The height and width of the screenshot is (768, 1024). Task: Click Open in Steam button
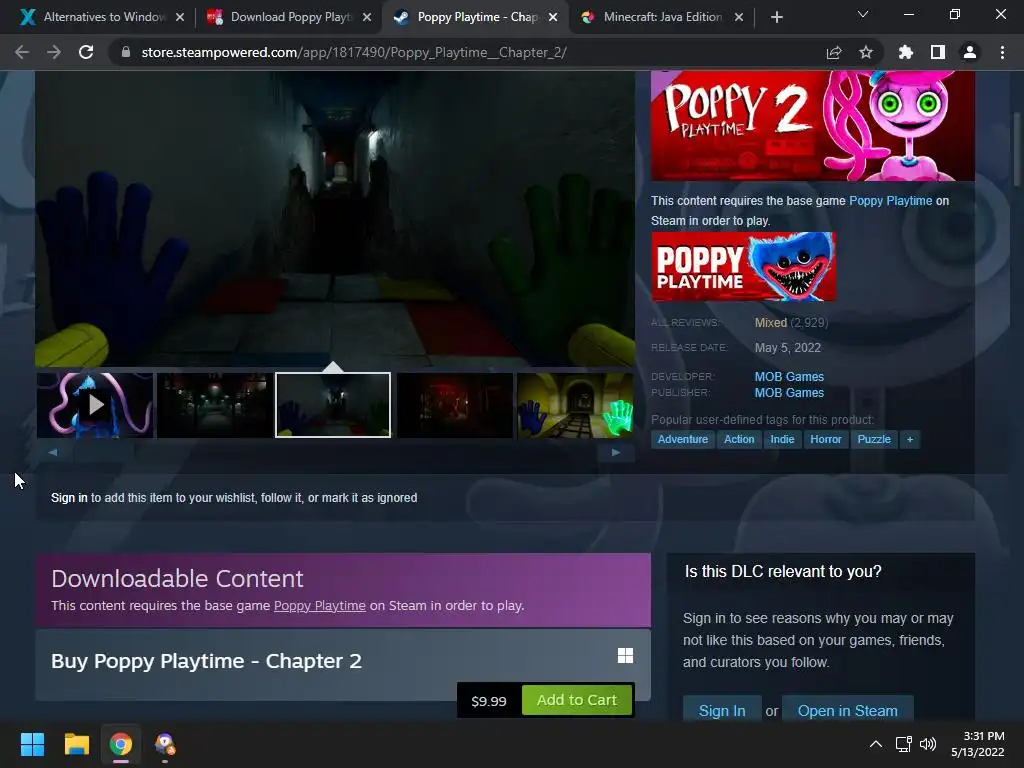848,711
